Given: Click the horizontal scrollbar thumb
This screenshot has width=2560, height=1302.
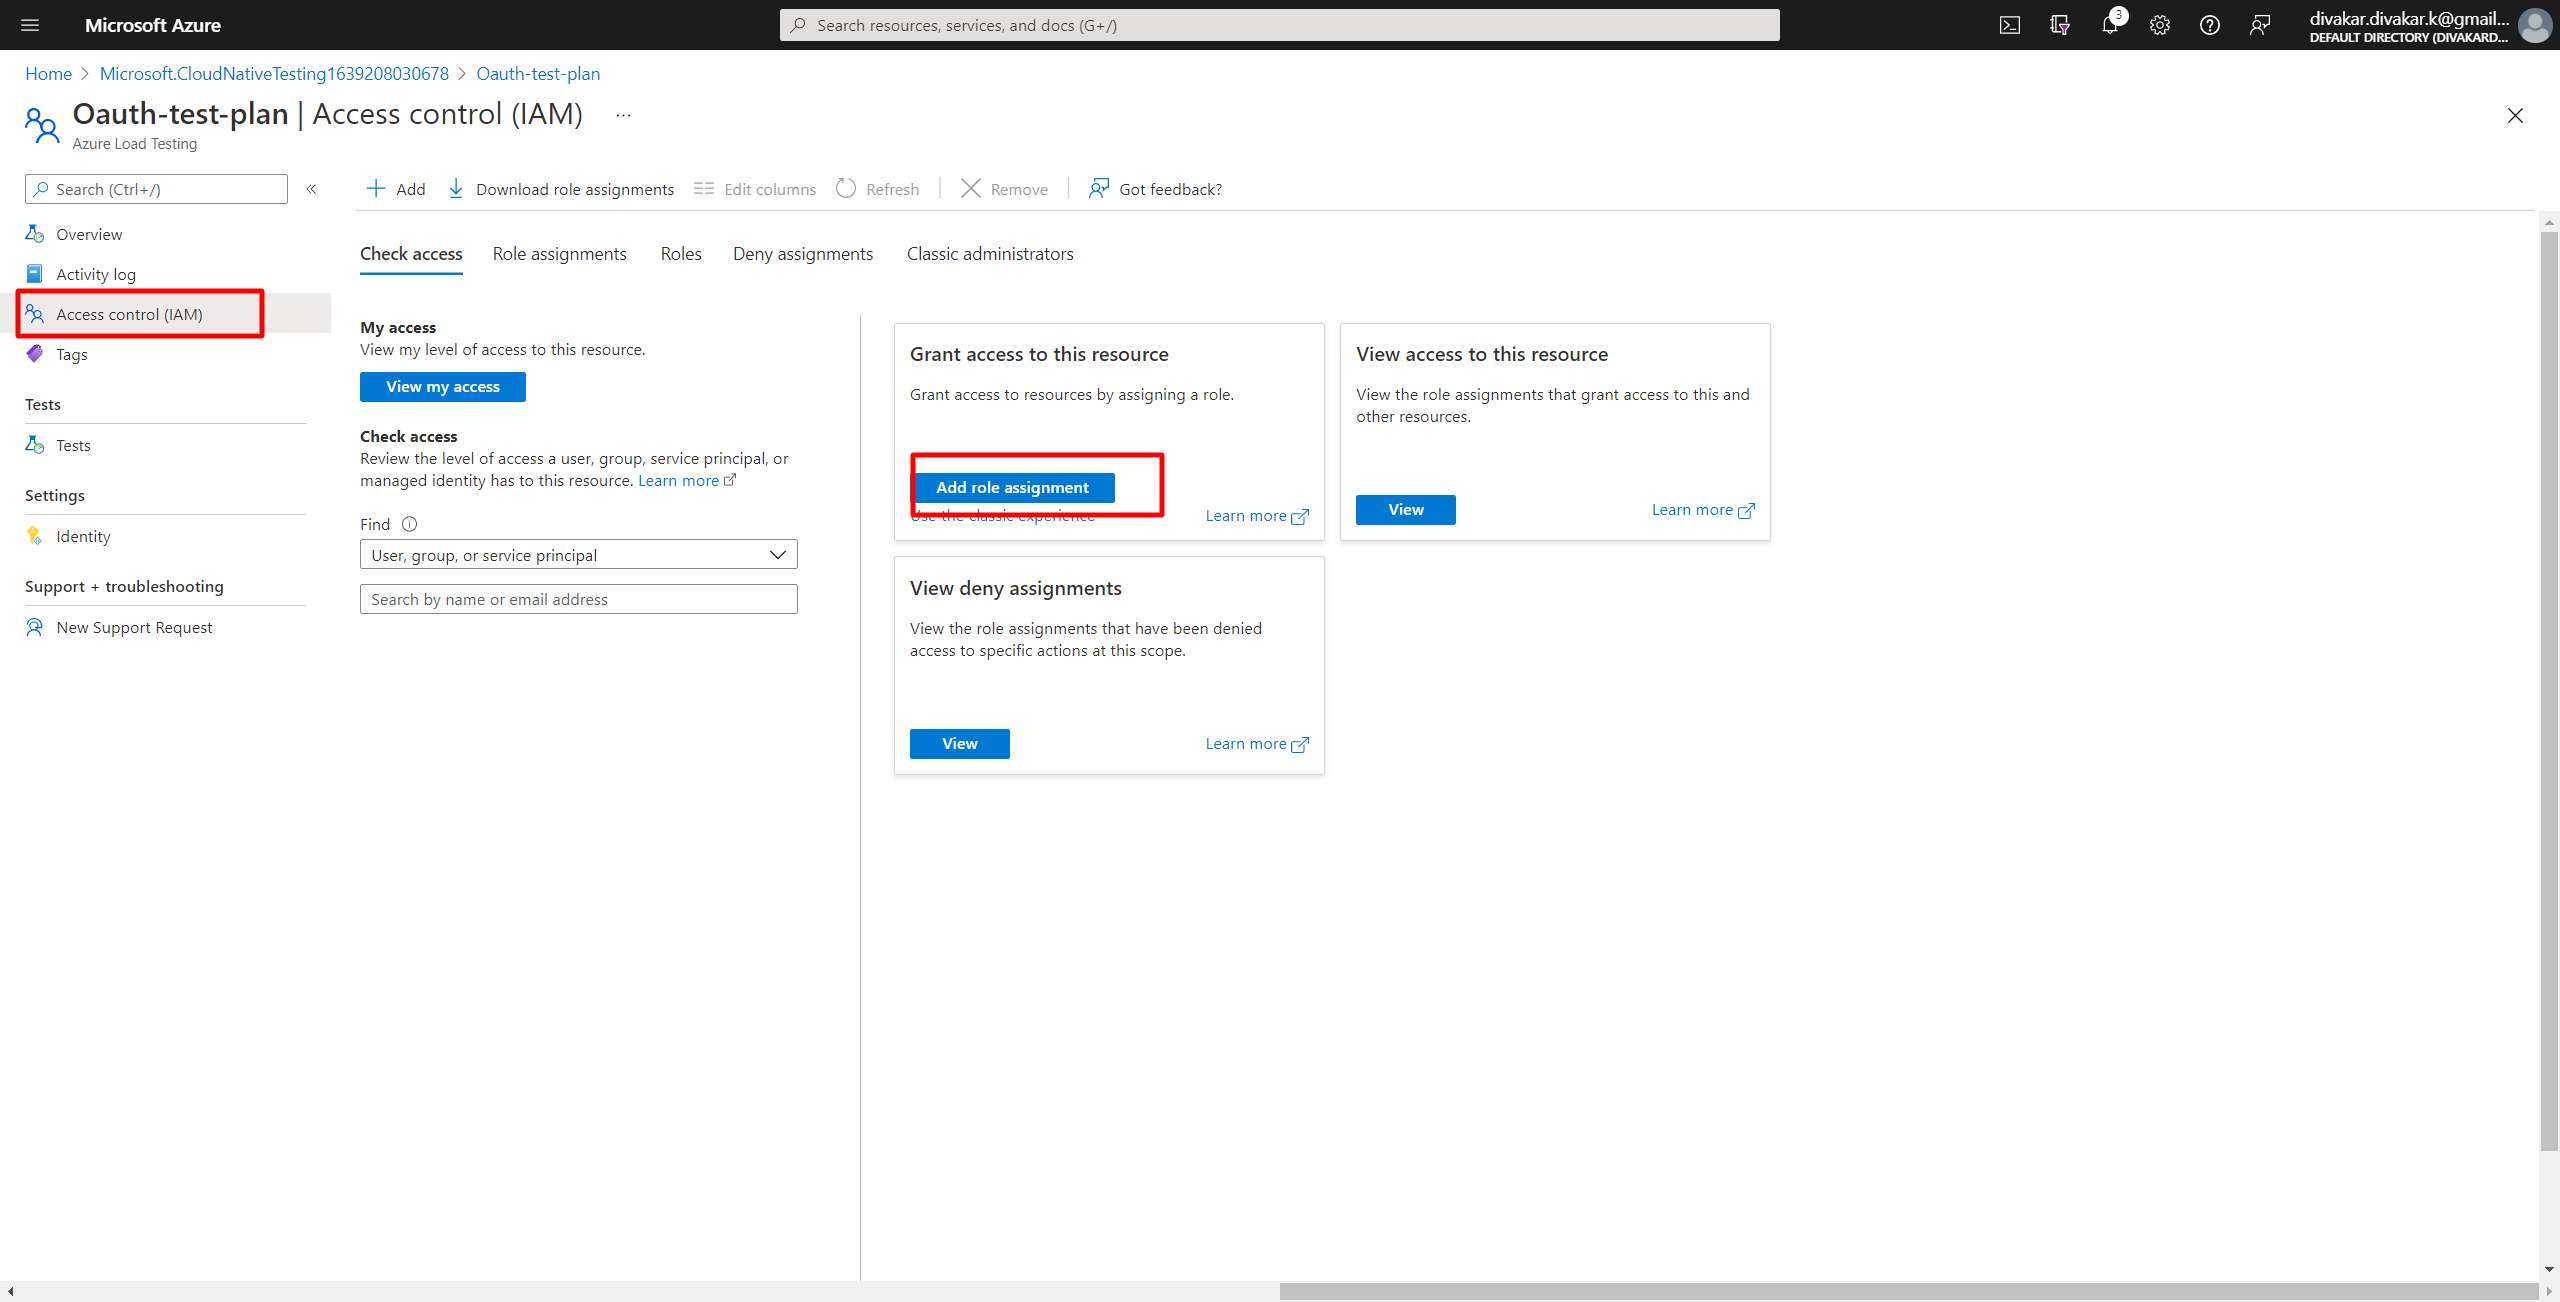Looking at the screenshot, I should [1910, 1292].
